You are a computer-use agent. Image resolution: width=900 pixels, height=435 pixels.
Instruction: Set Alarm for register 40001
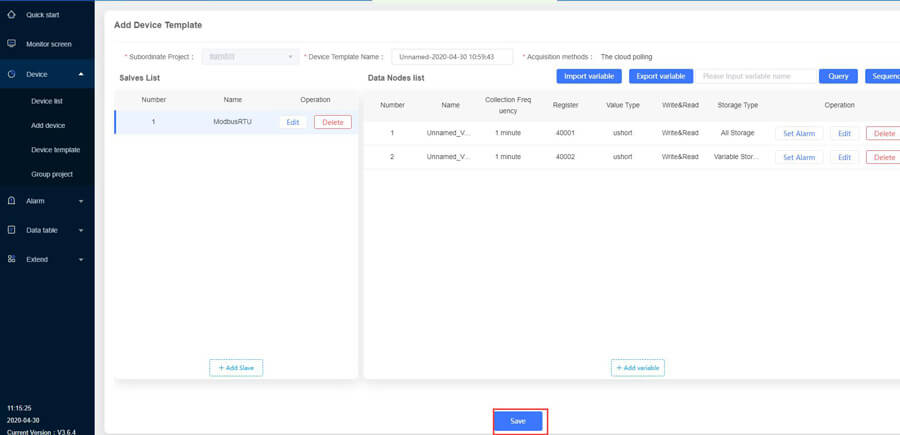(x=799, y=133)
